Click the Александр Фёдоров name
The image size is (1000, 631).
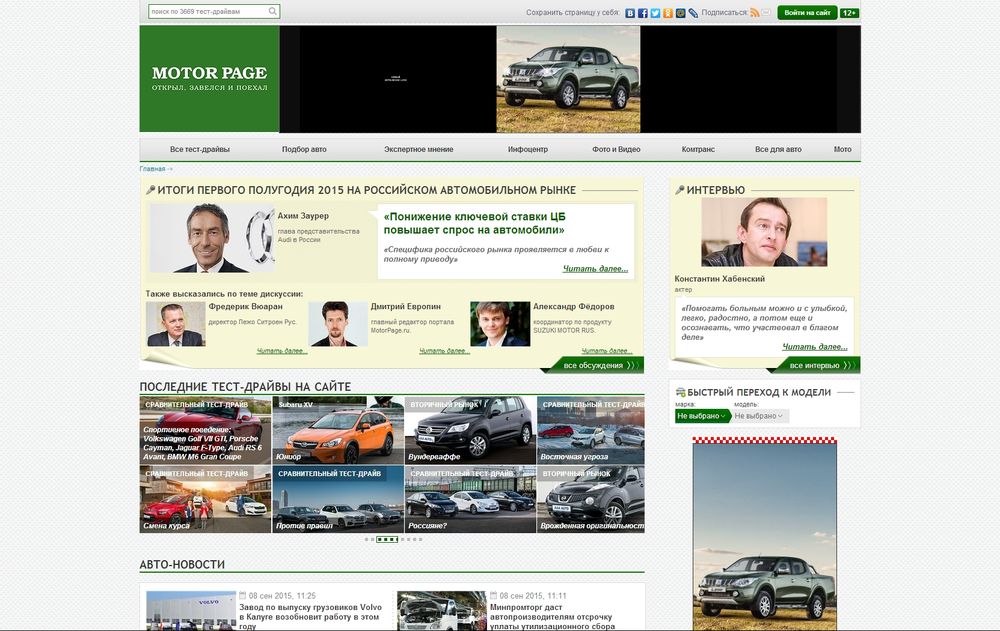point(573,306)
